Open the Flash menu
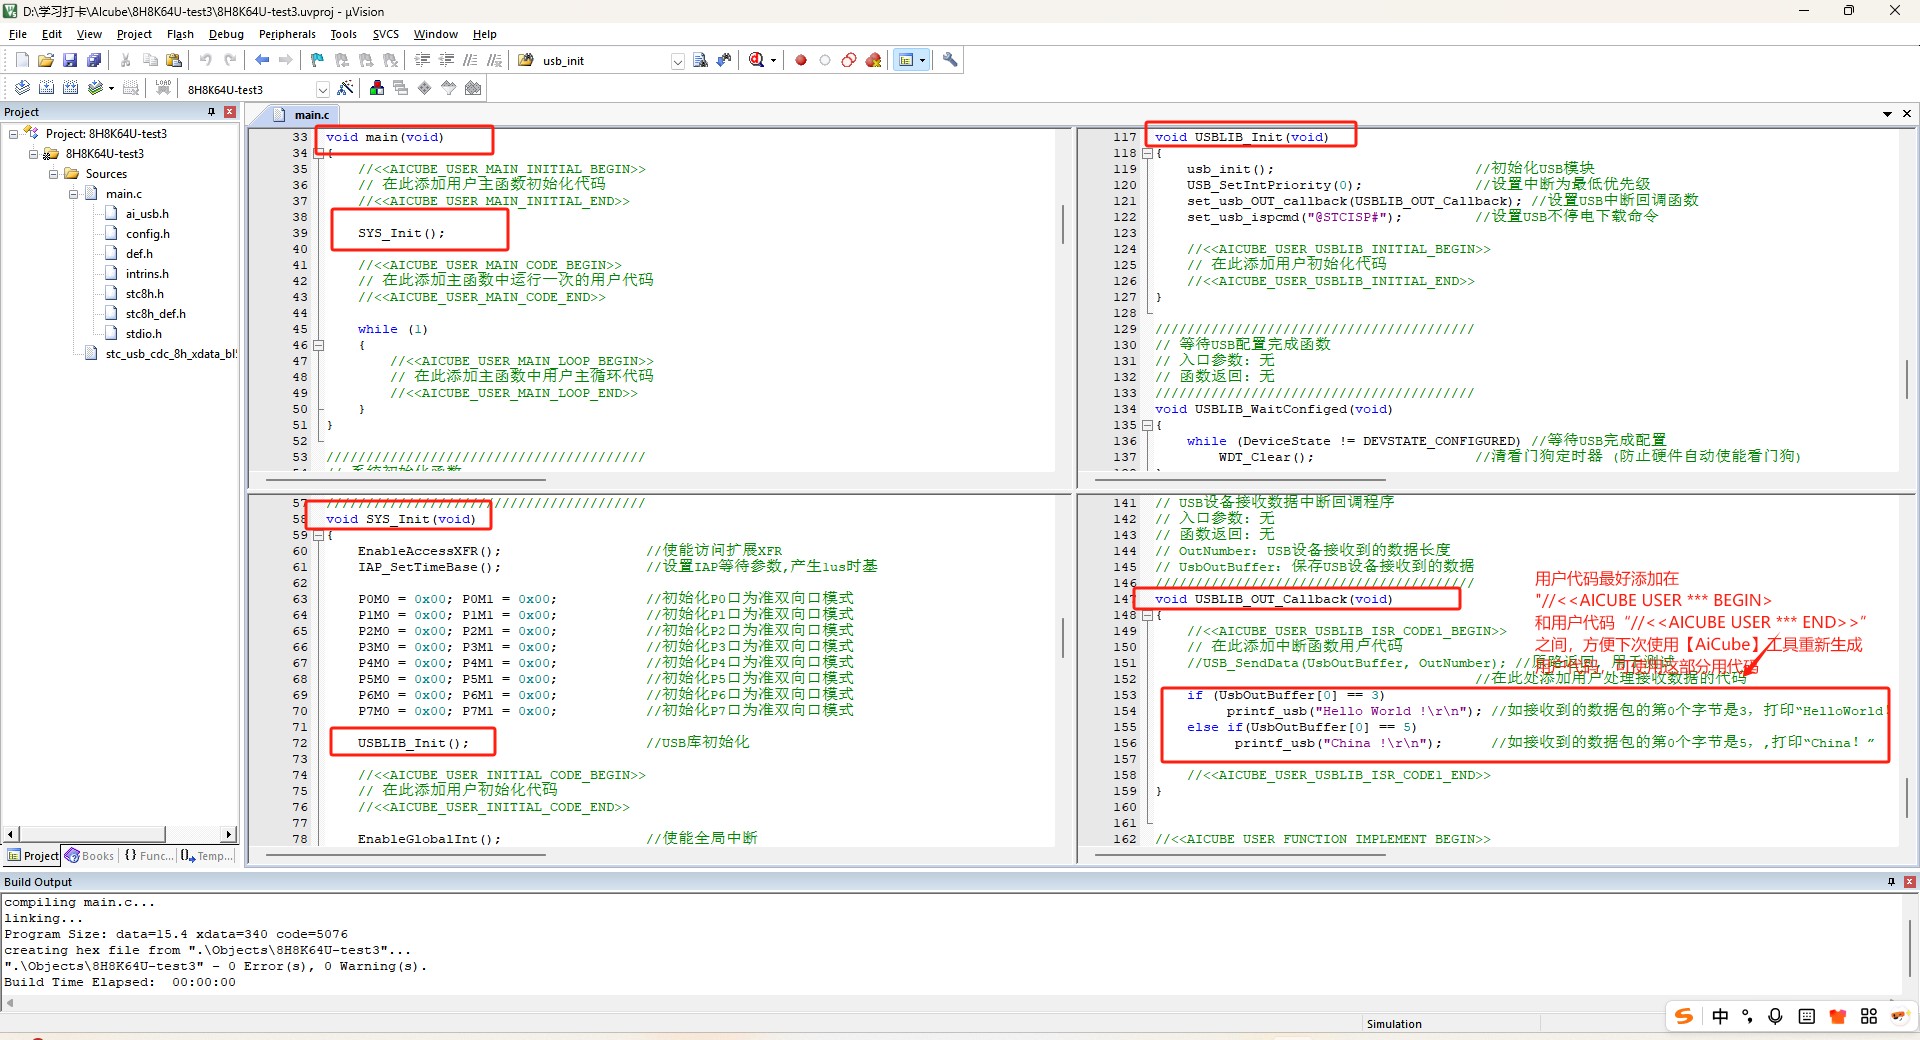The image size is (1920, 1040). point(180,34)
